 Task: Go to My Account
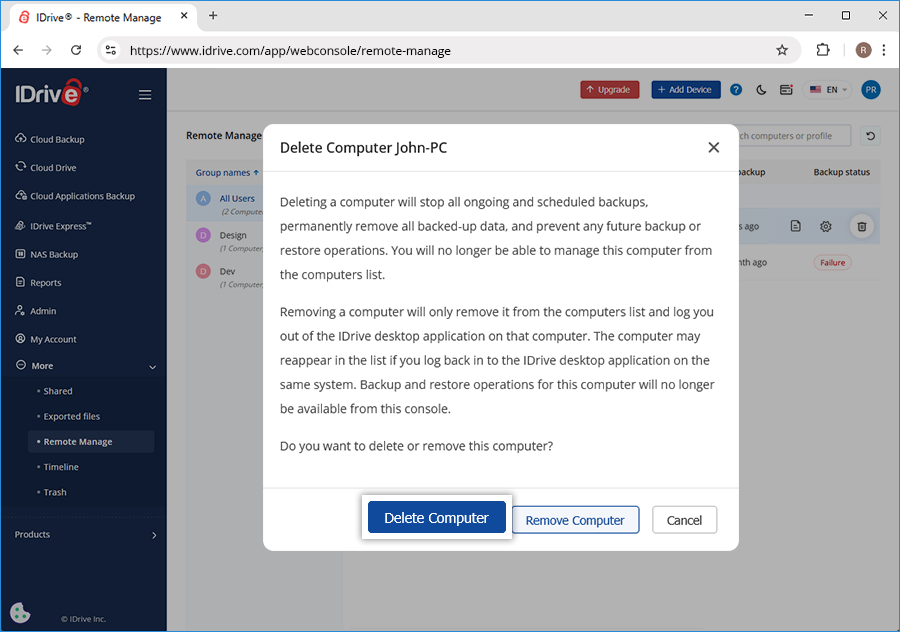[x=46, y=339]
